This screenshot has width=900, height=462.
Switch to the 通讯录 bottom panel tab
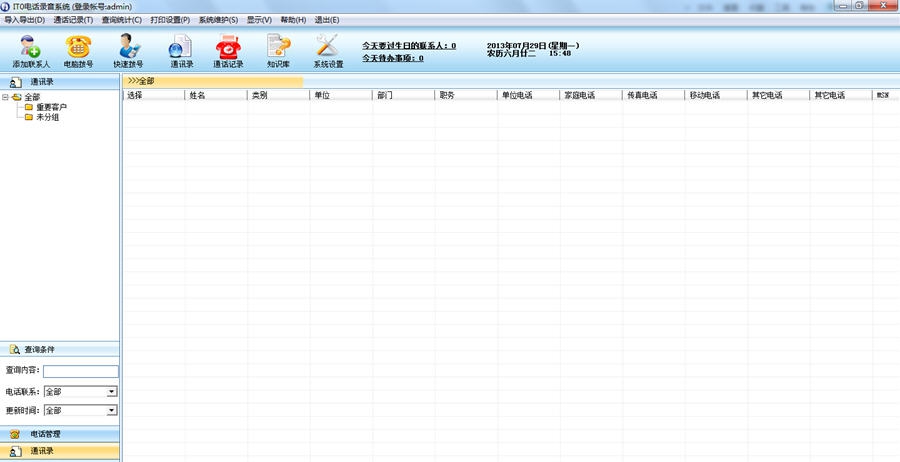click(60, 452)
